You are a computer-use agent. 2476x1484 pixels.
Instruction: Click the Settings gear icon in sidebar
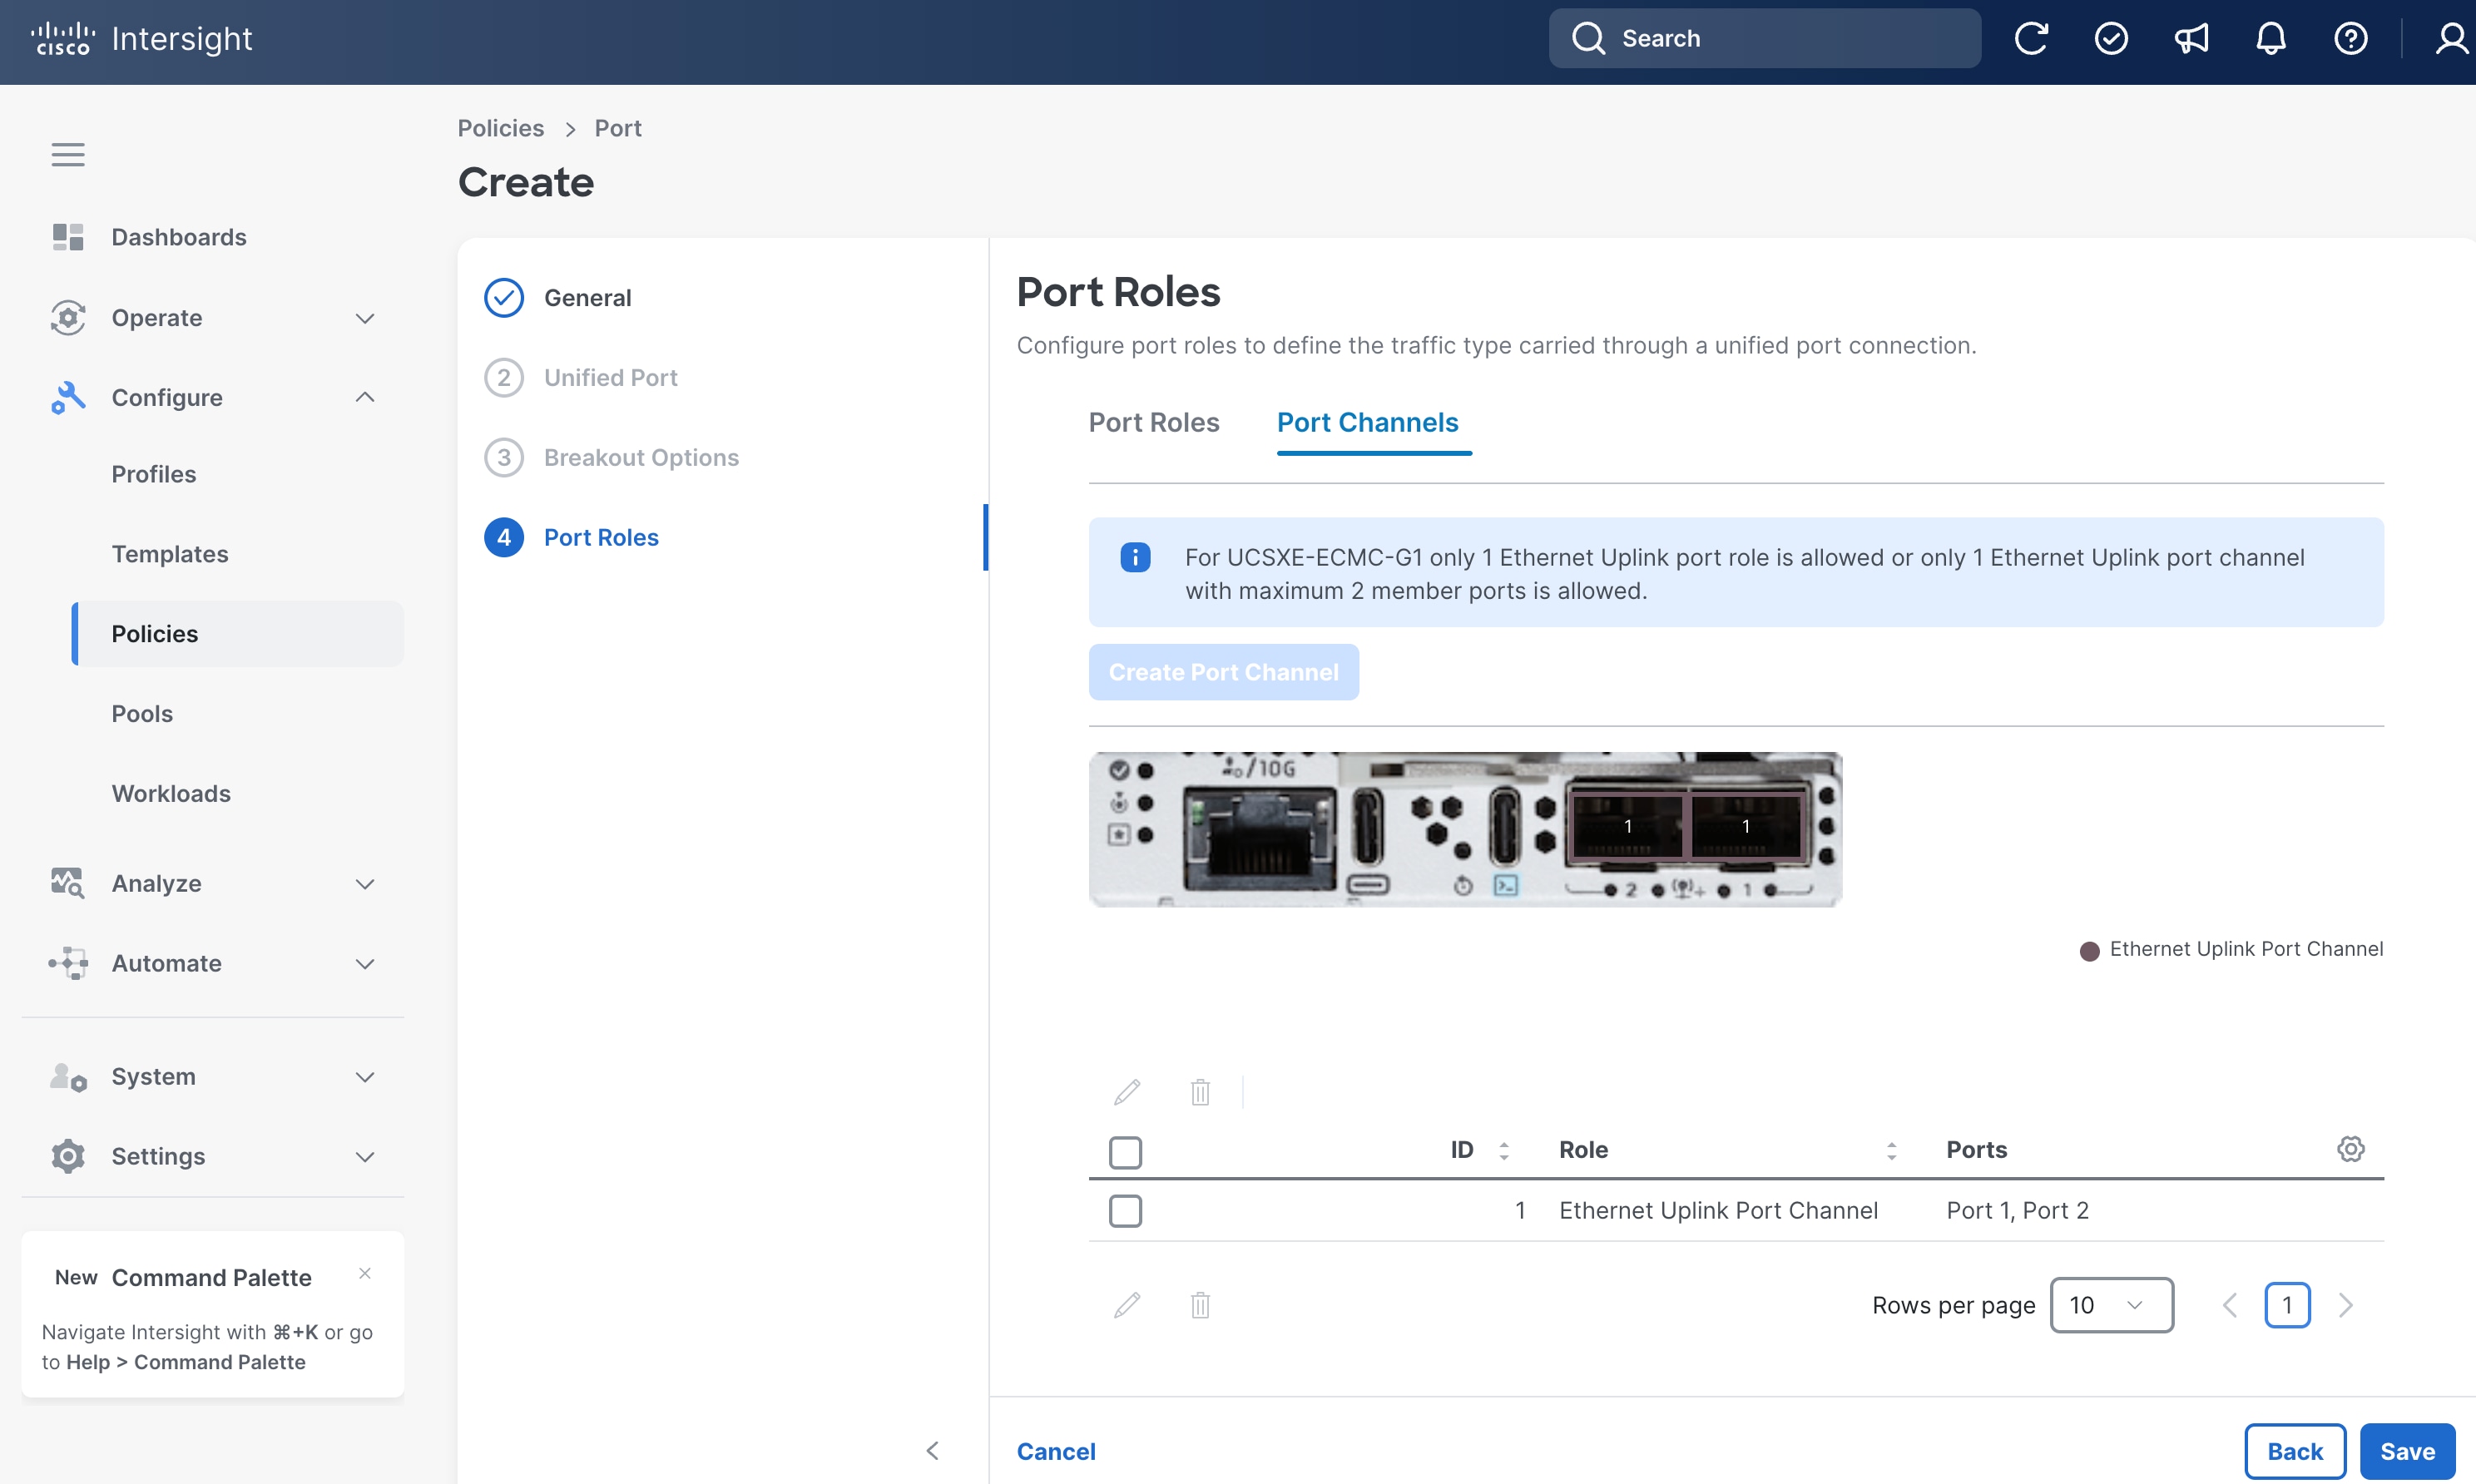pyautogui.click(x=68, y=1156)
